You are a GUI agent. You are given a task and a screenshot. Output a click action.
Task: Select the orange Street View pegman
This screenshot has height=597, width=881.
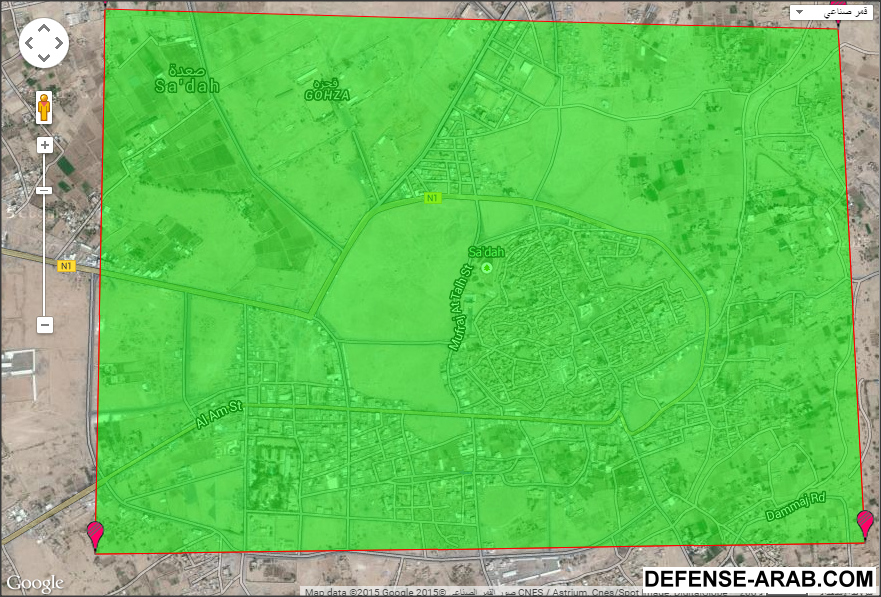[x=44, y=106]
